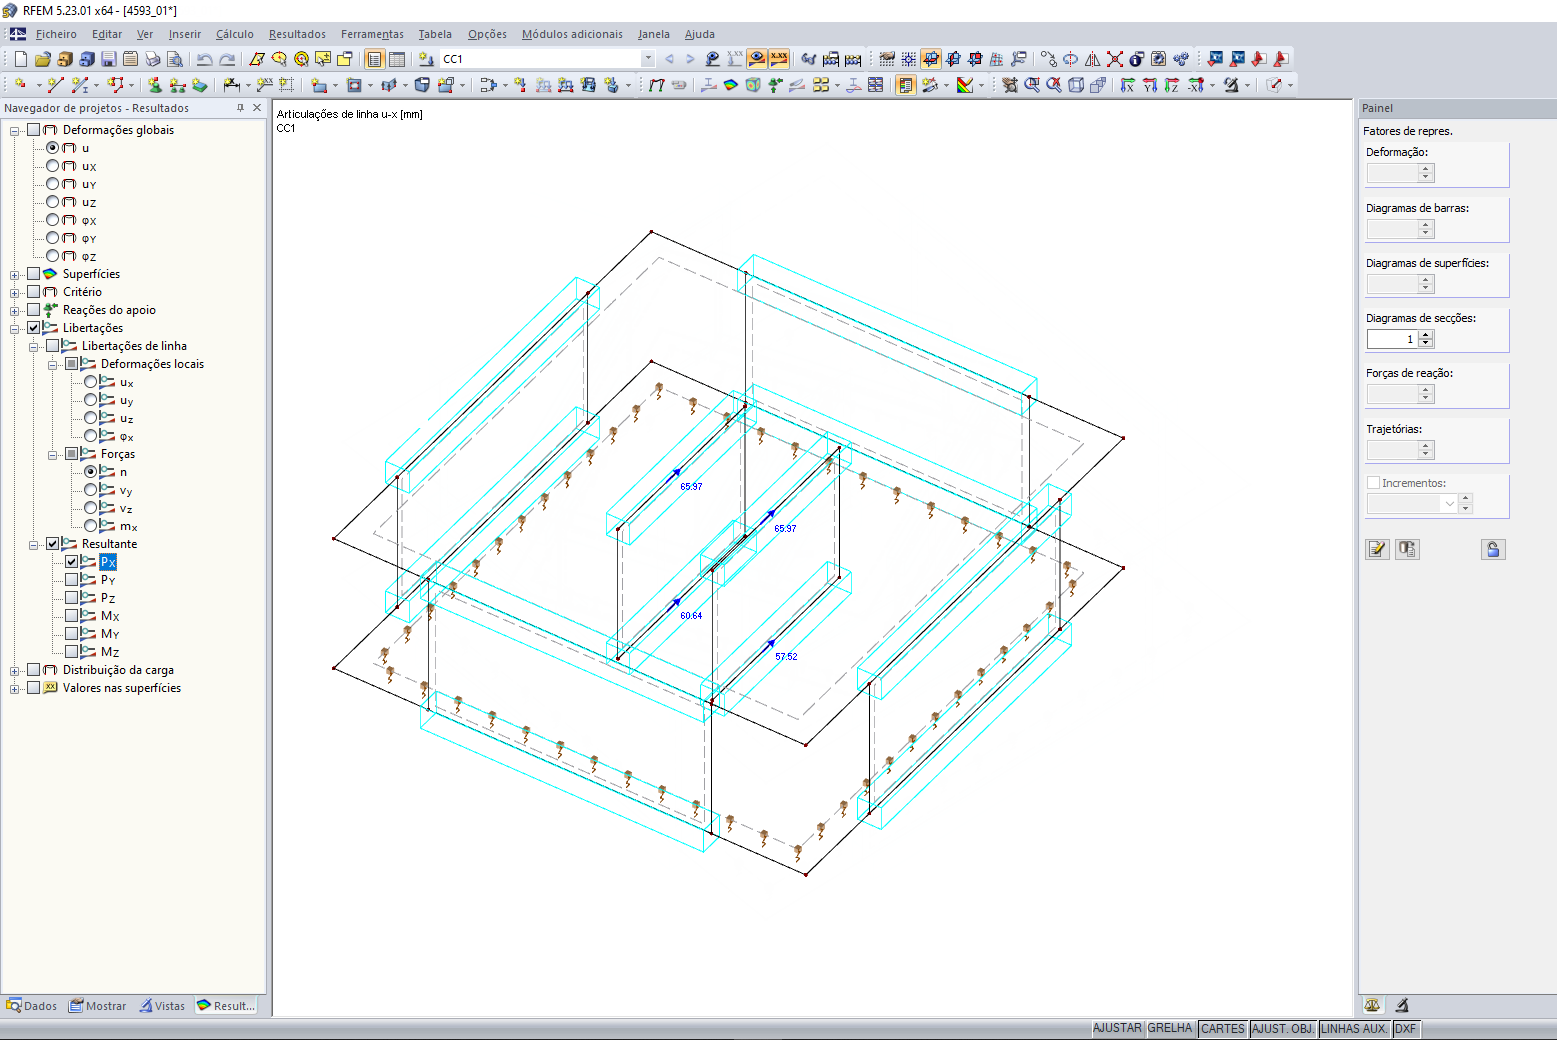Expand the Reações do apoio node
1557x1040 pixels.
click(15, 310)
